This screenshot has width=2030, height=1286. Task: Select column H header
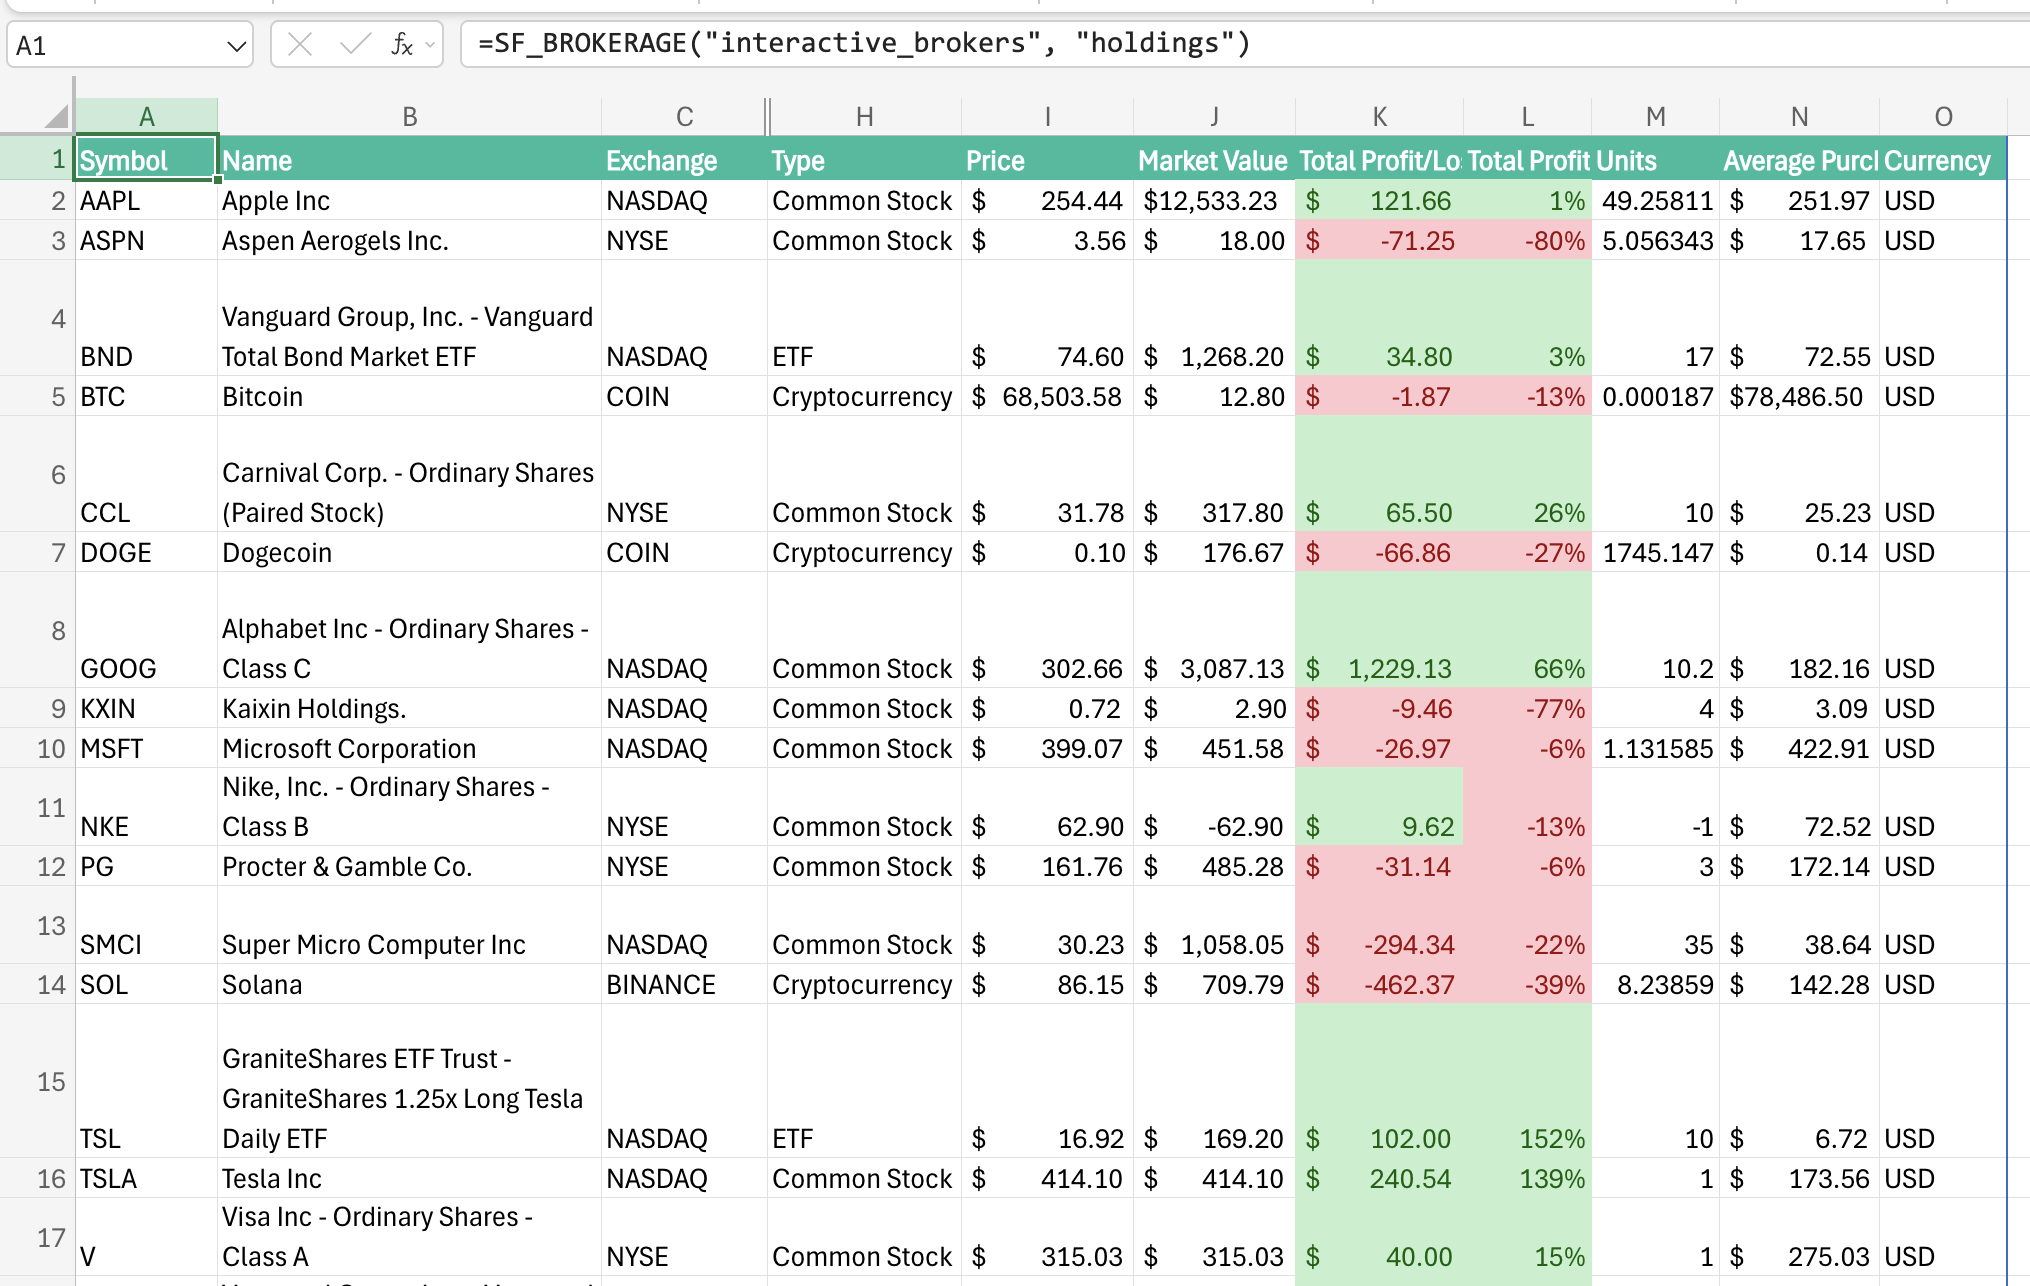[x=865, y=117]
